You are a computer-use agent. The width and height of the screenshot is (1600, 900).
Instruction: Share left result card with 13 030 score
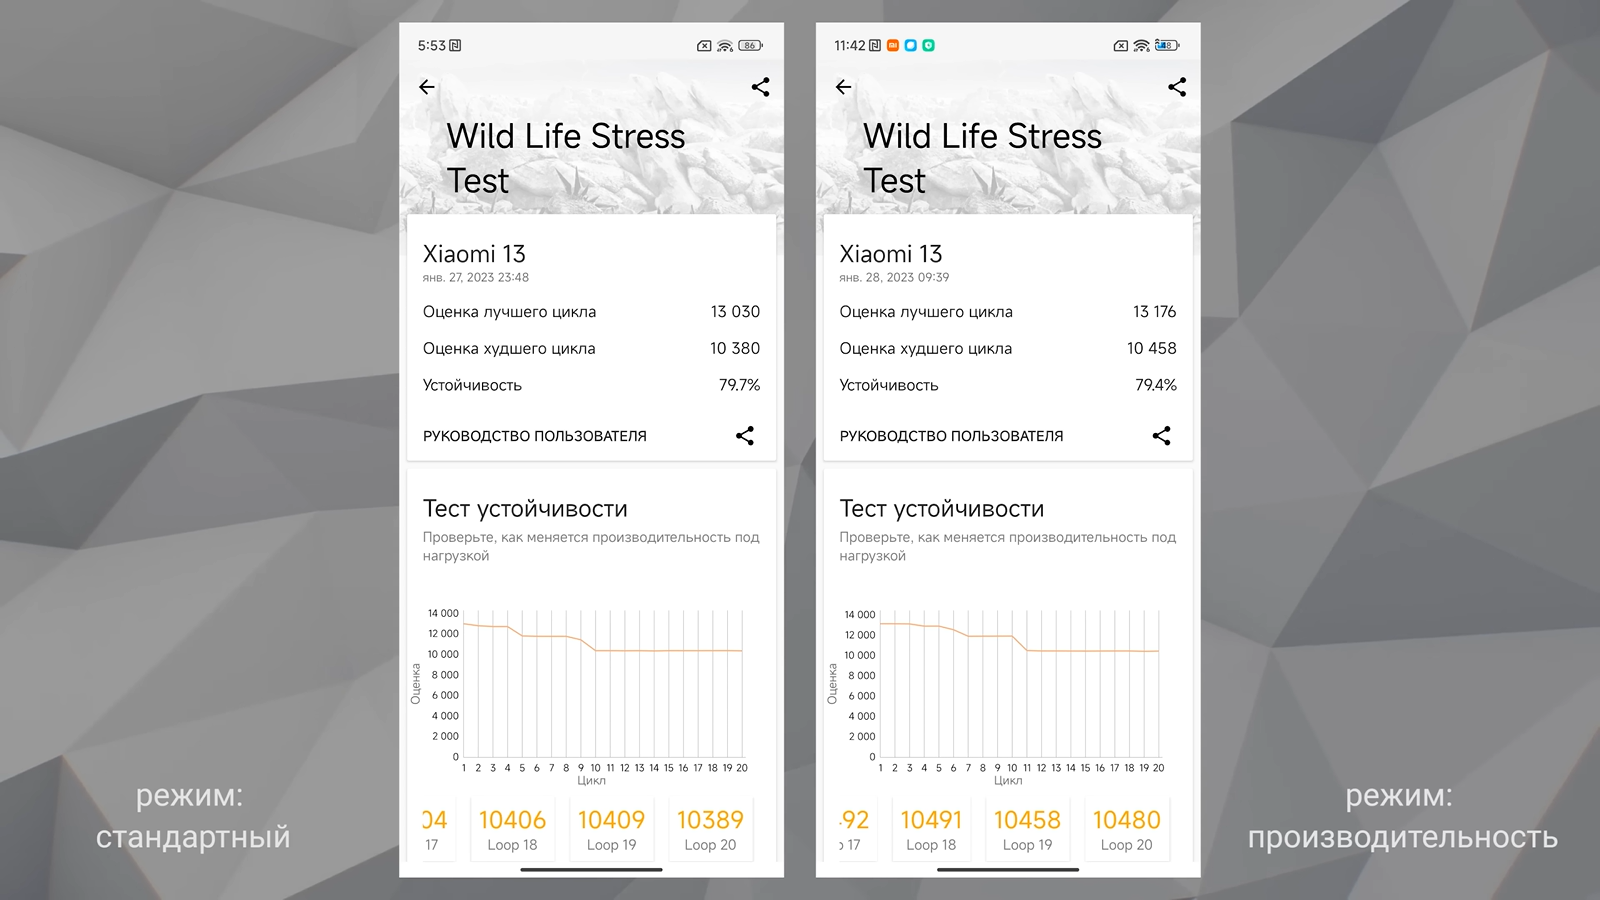[745, 436]
